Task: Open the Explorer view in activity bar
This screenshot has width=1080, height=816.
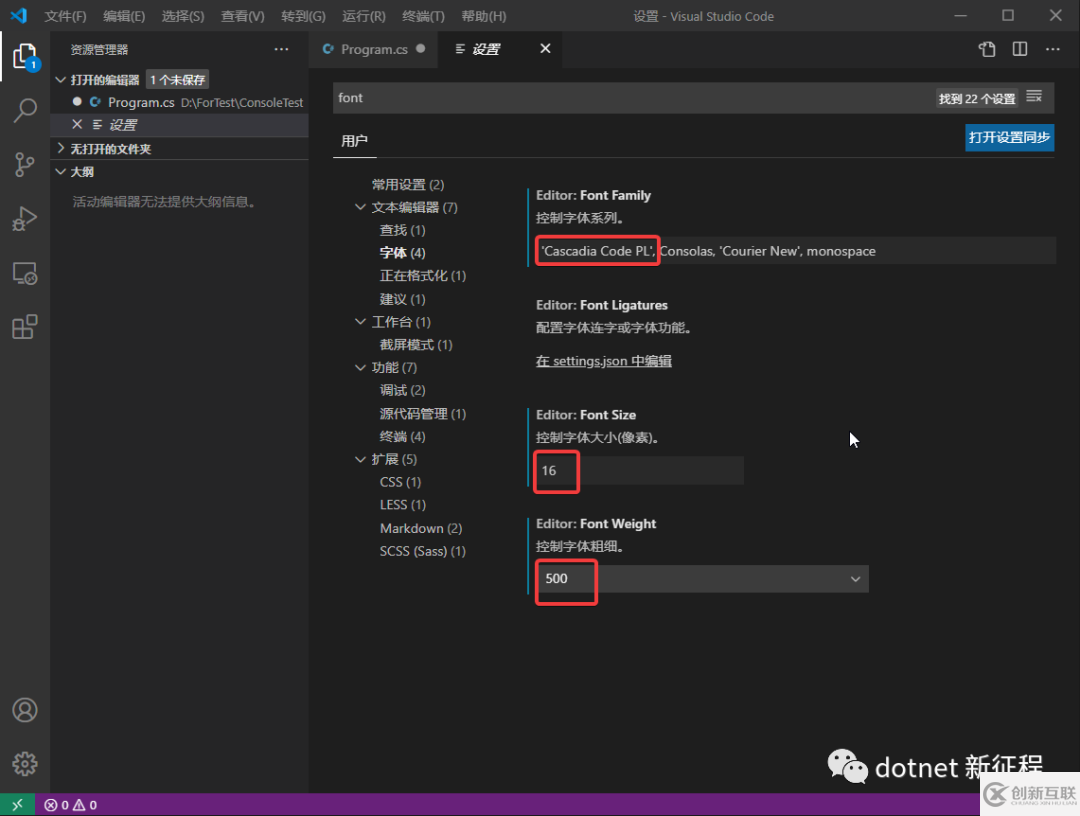Action: pyautogui.click(x=24, y=57)
